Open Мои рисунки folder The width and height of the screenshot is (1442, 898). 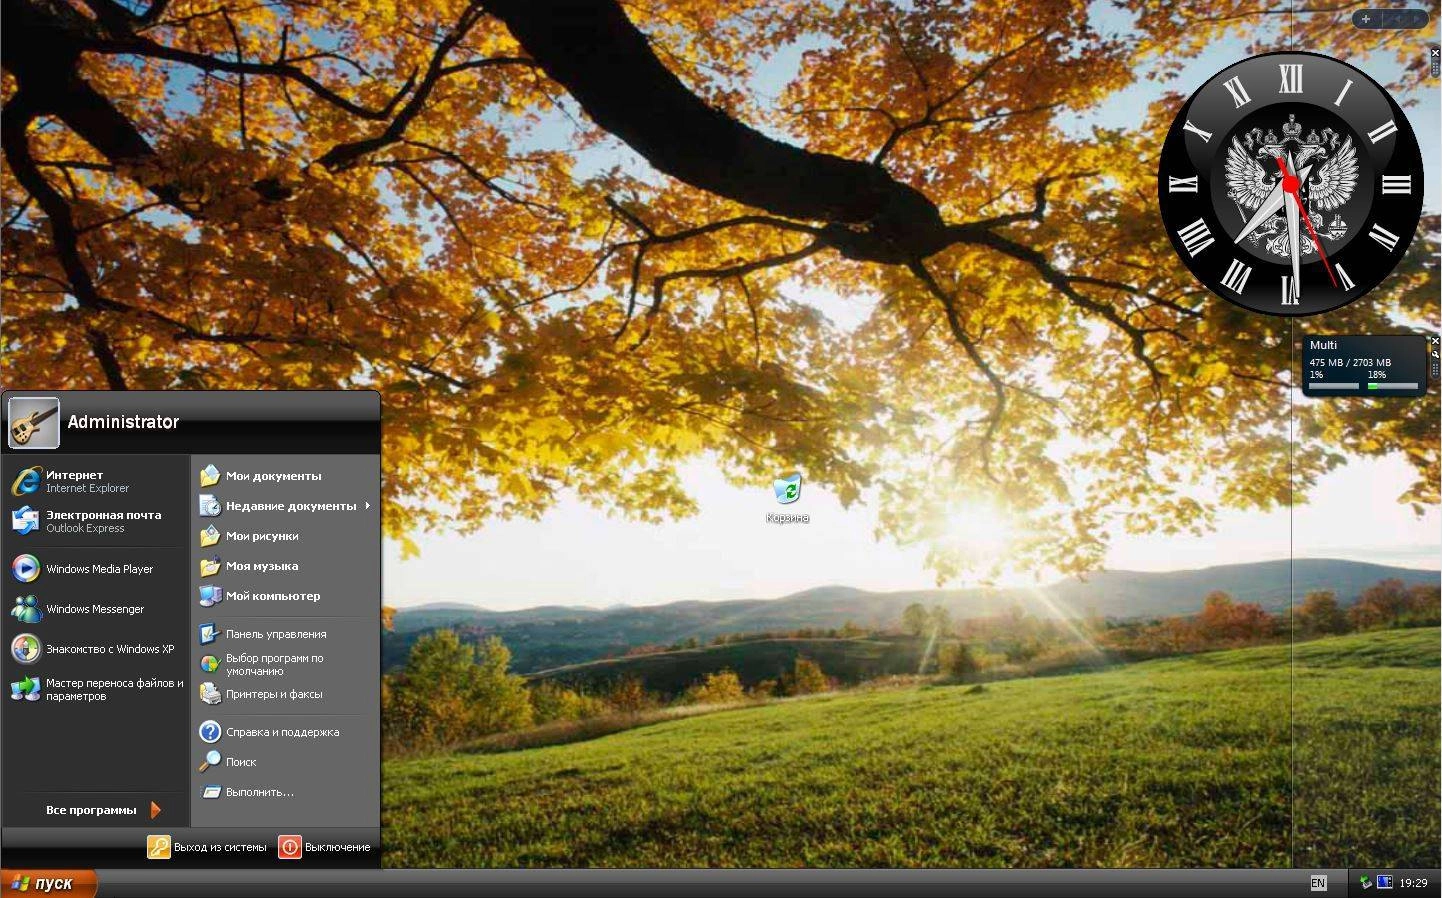[x=285, y=536]
